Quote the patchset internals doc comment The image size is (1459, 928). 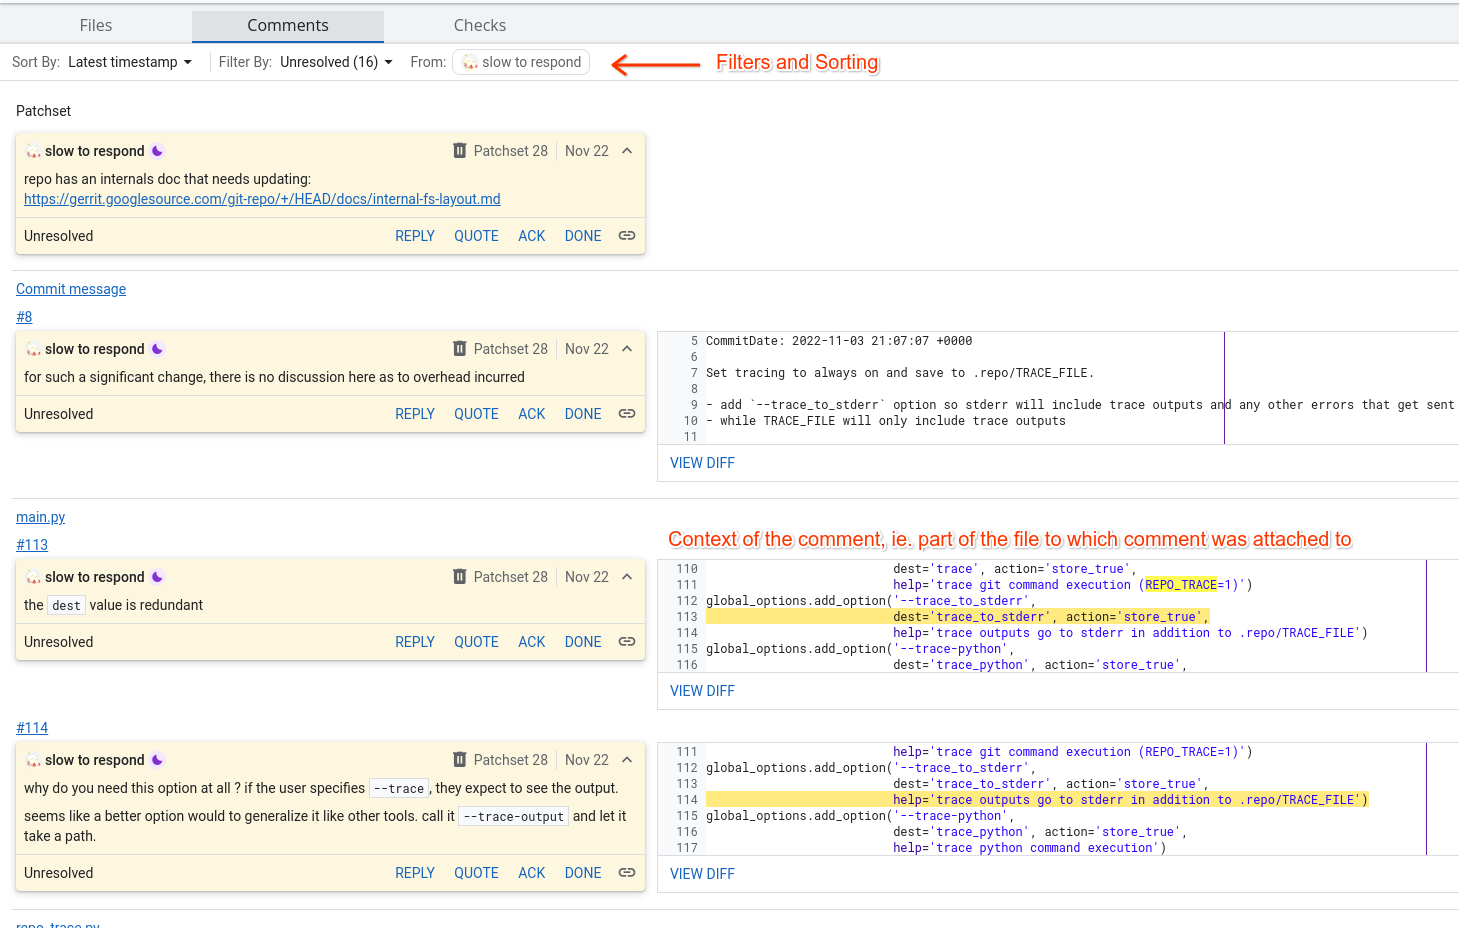click(476, 235)
